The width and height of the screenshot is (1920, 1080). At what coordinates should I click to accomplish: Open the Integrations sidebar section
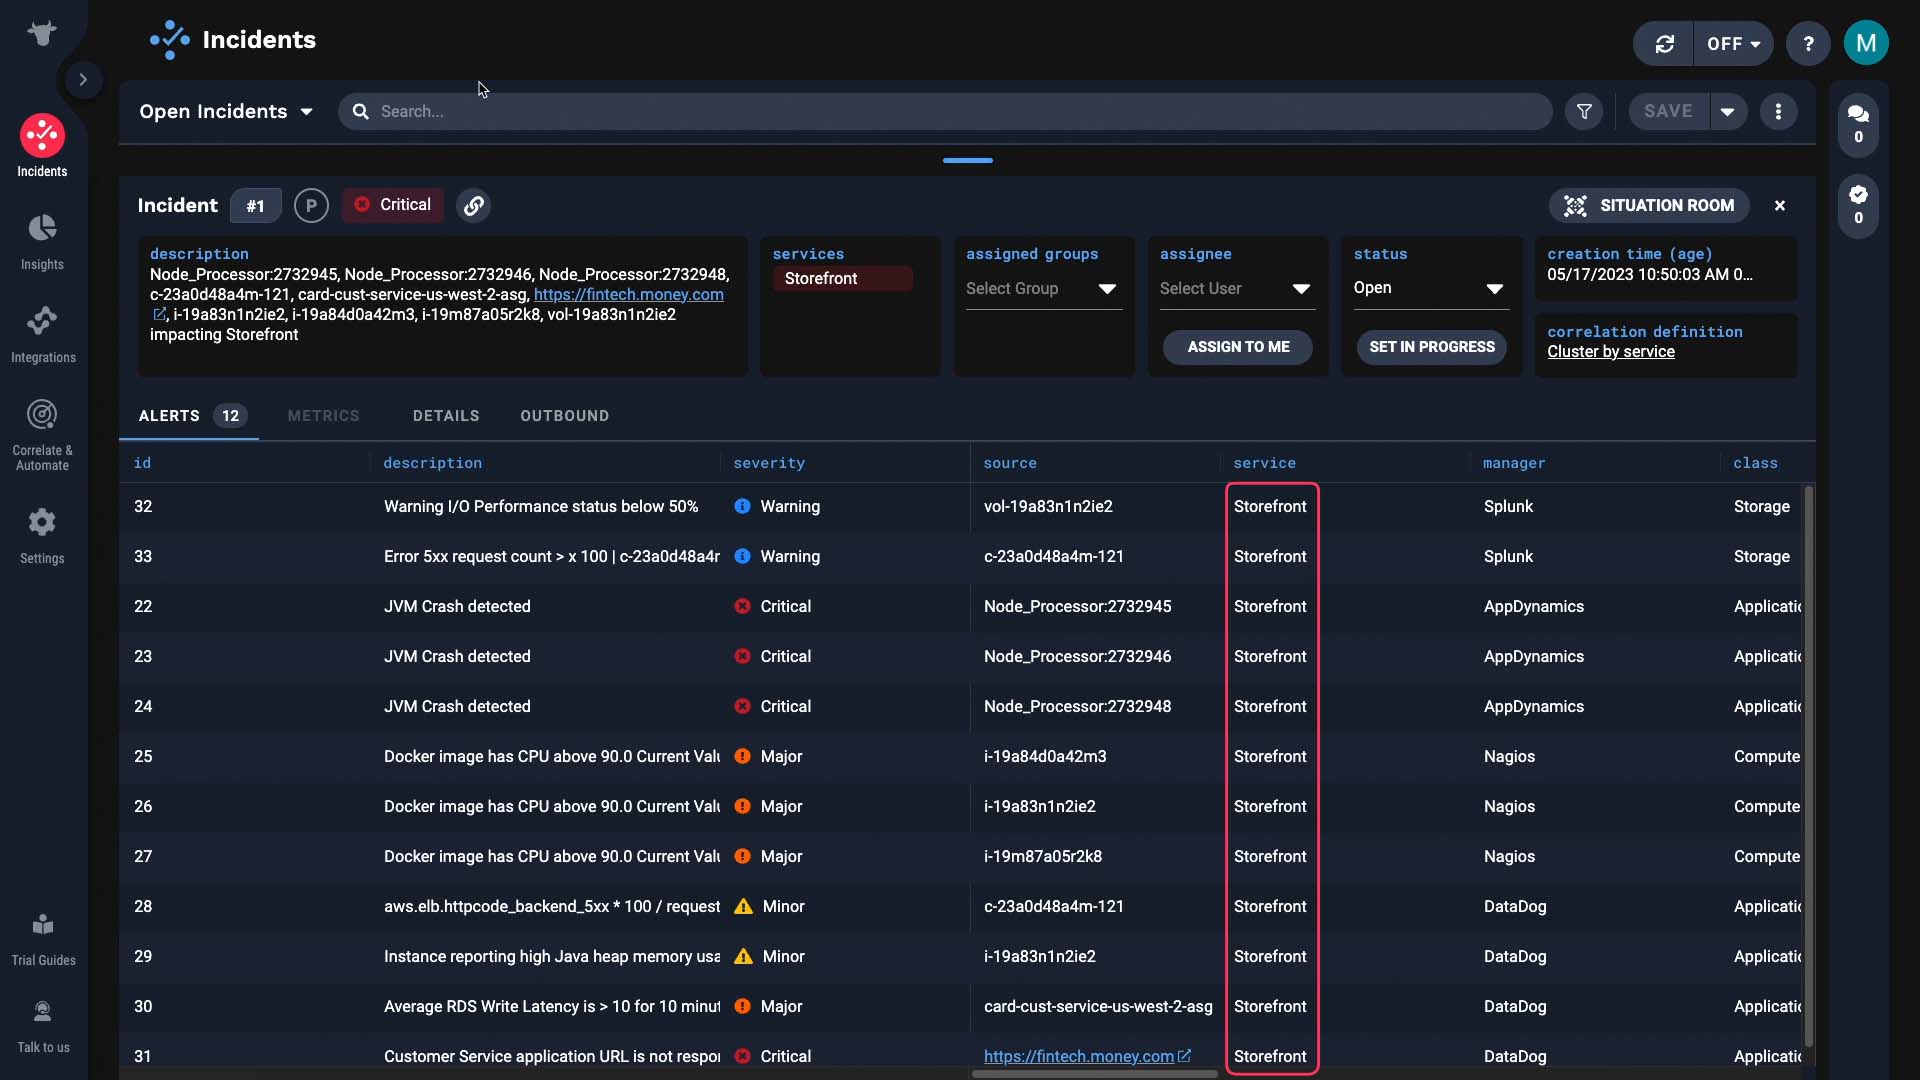(x=42, y=334)
